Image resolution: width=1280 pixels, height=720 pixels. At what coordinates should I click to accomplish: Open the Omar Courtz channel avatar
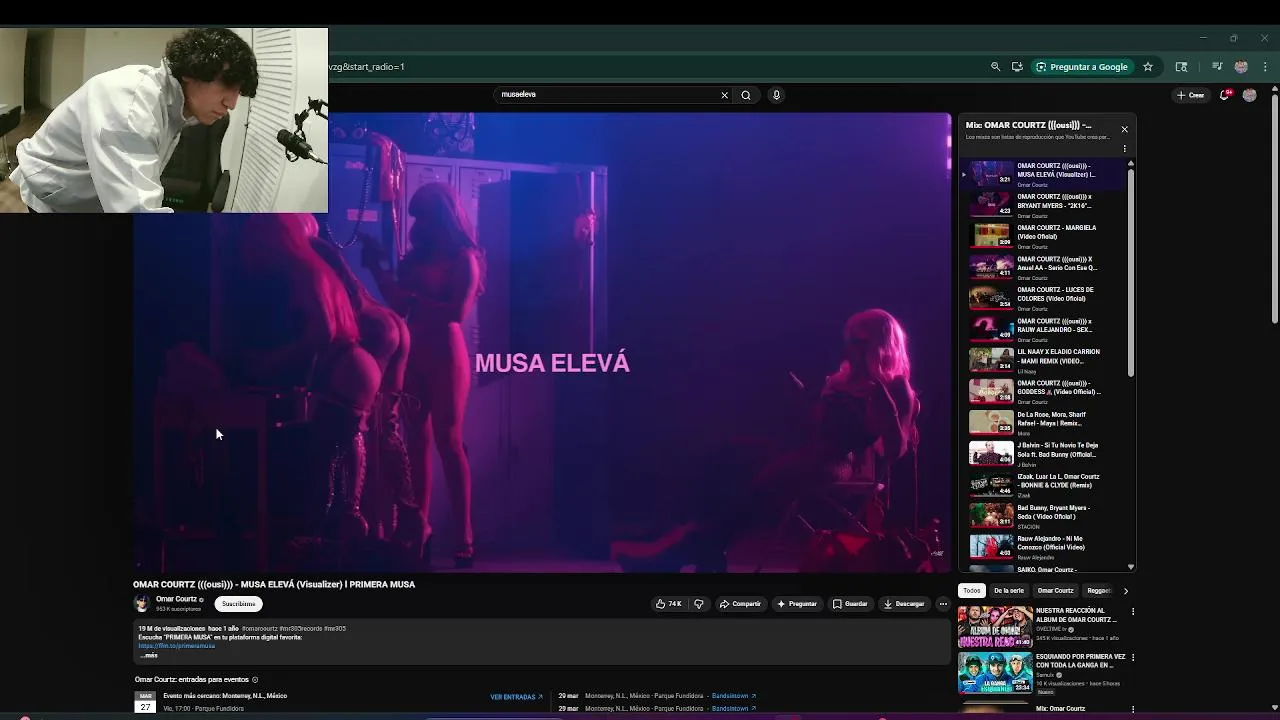(x=142, y=603)
